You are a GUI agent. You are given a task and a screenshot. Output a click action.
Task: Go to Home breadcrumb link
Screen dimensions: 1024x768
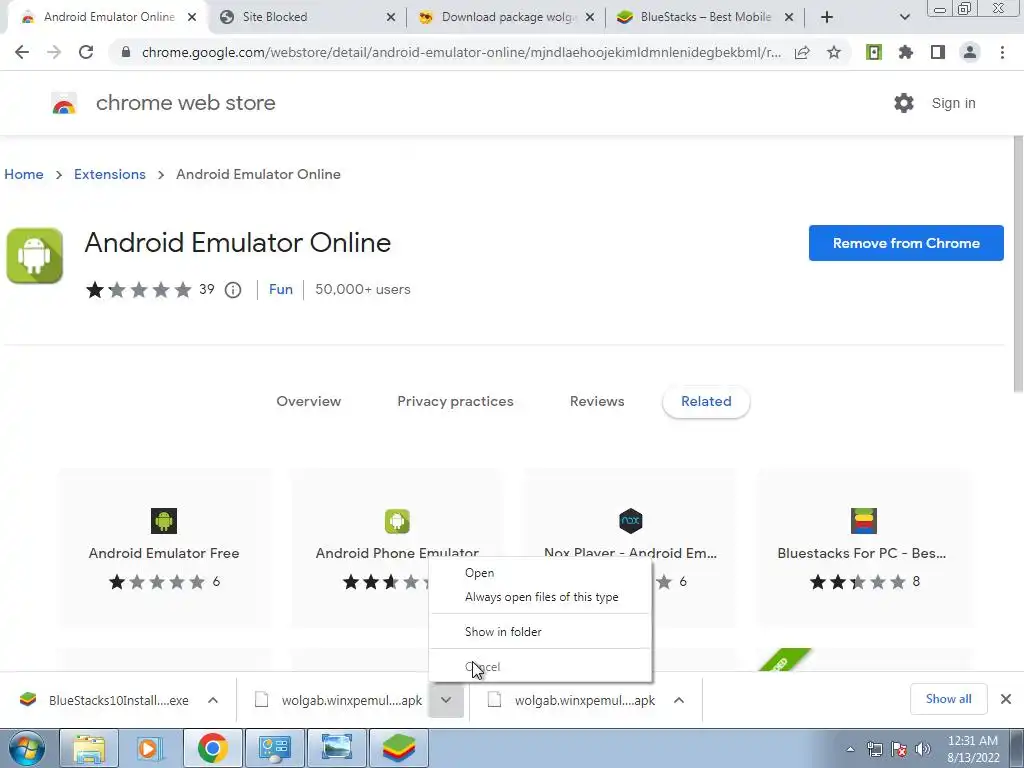(x=24, y=174)
